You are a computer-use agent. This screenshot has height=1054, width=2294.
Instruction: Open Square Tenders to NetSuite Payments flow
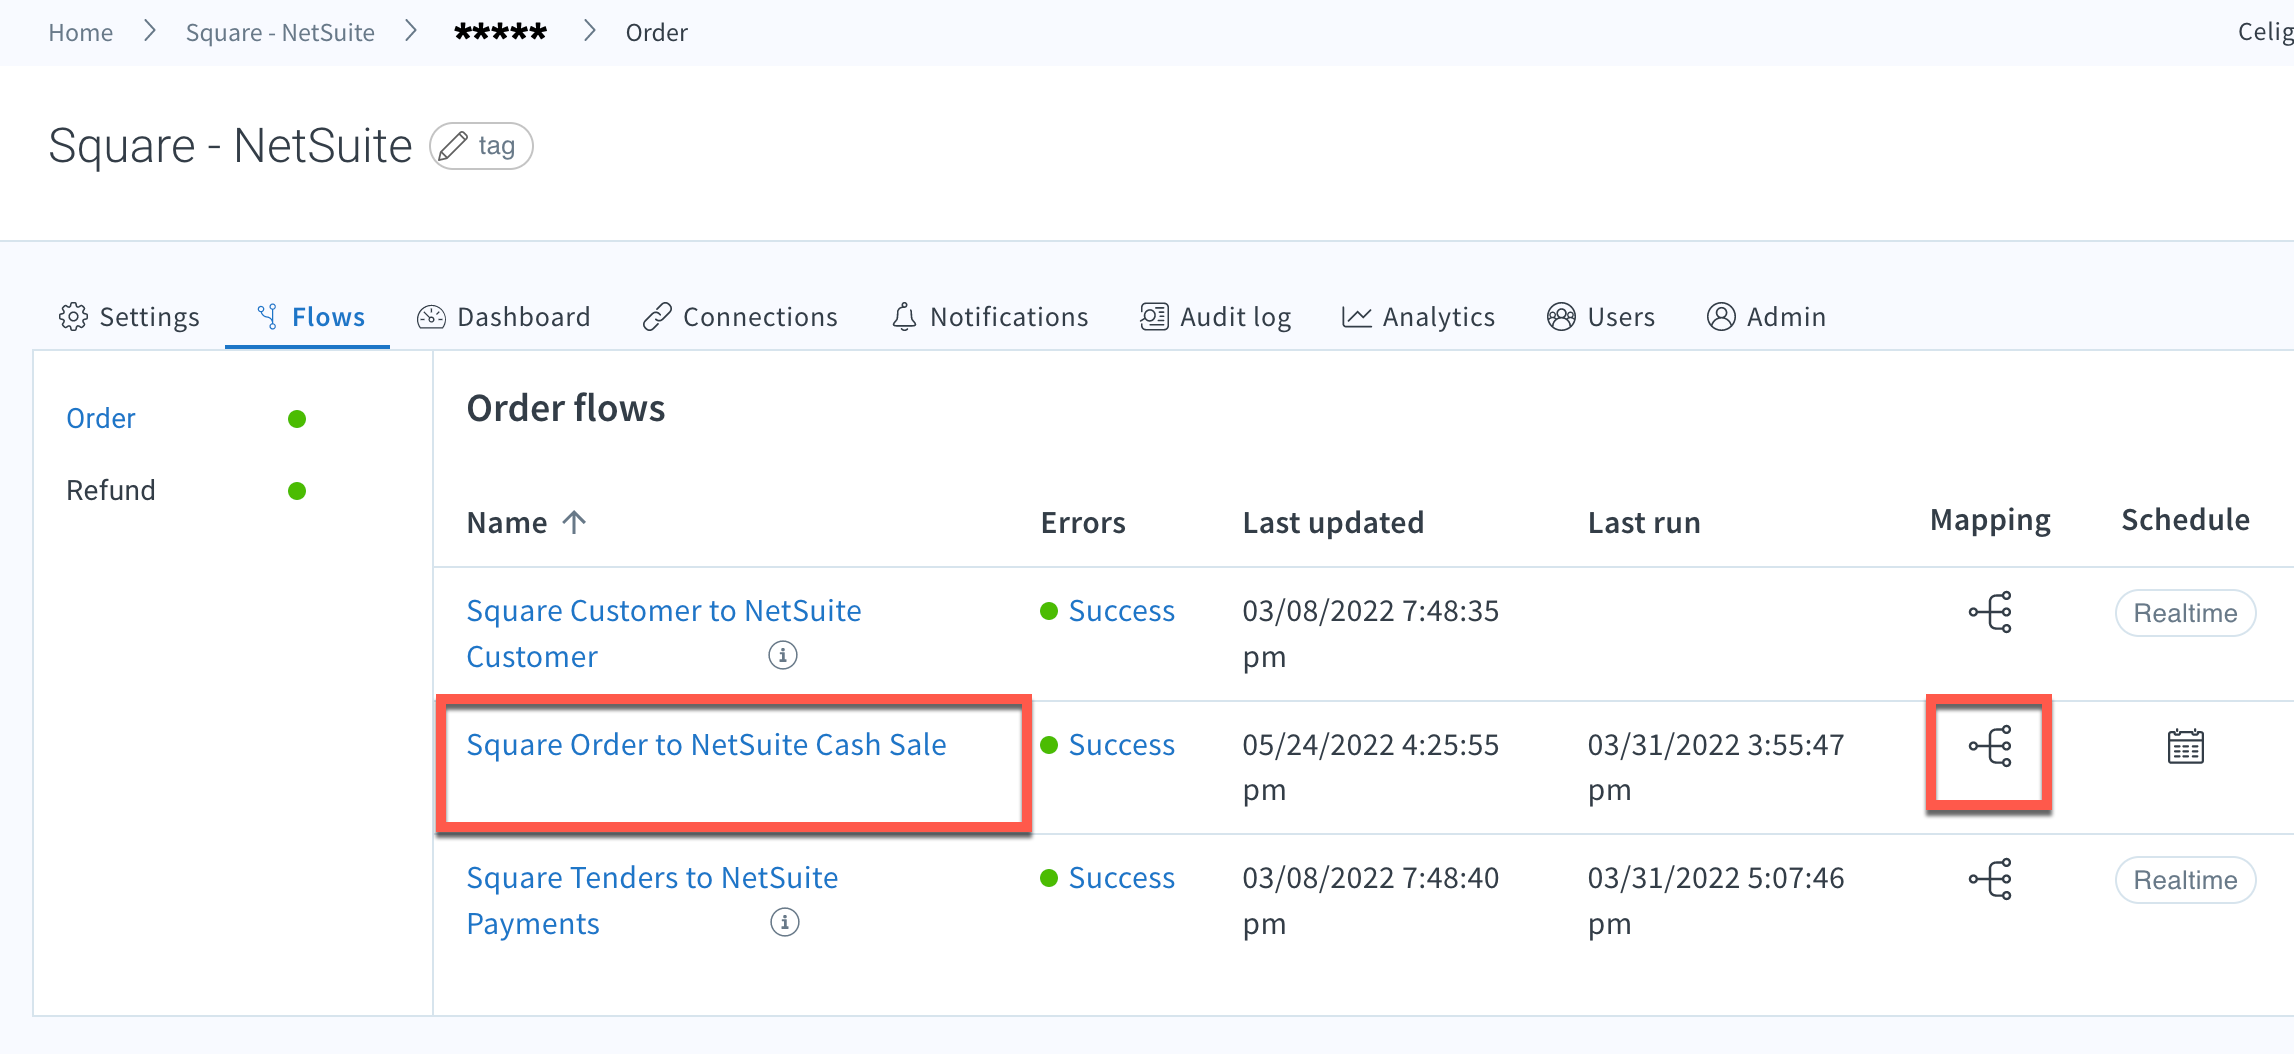click(652, 900)
